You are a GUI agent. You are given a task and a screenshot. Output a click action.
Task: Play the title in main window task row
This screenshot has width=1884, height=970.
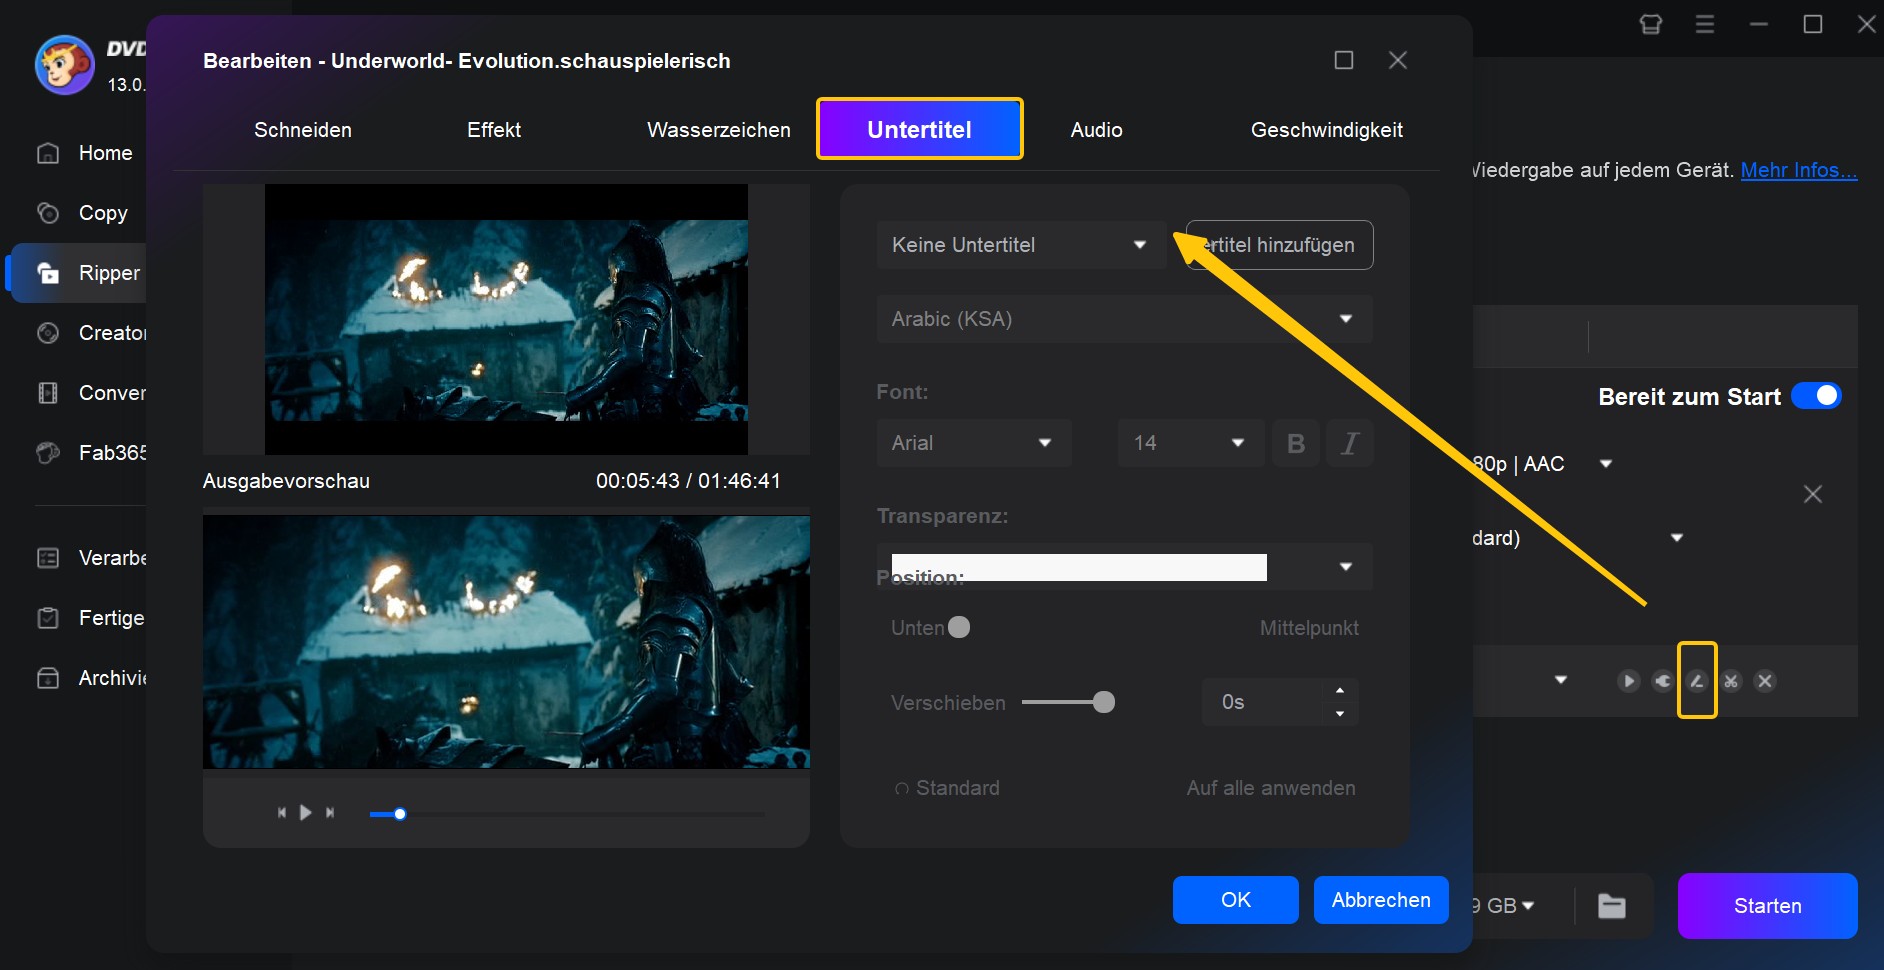[1629, 681]
